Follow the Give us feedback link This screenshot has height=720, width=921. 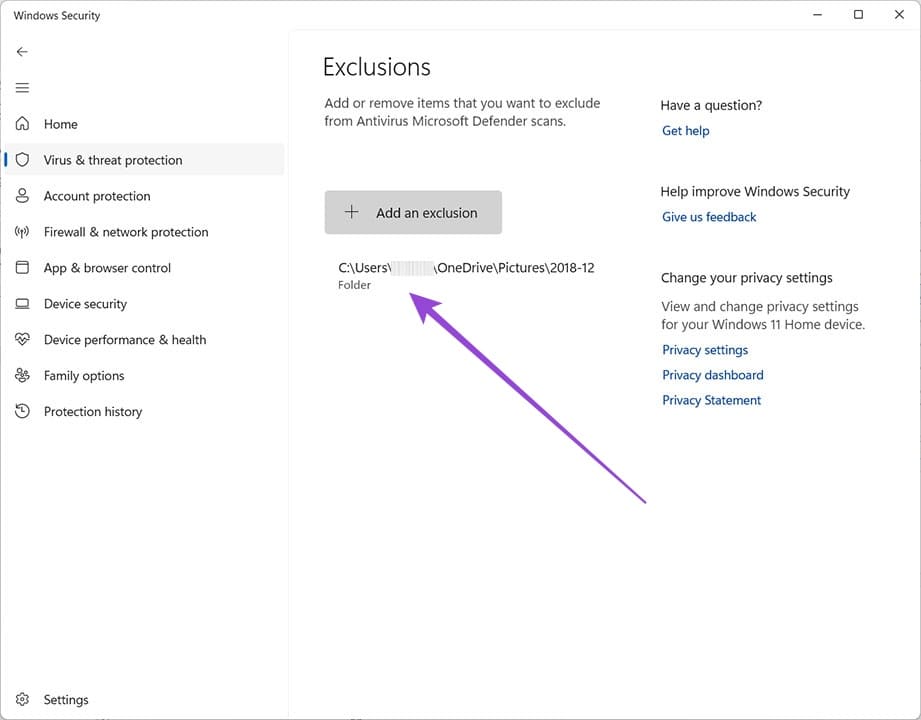click(x=709, y=217)
